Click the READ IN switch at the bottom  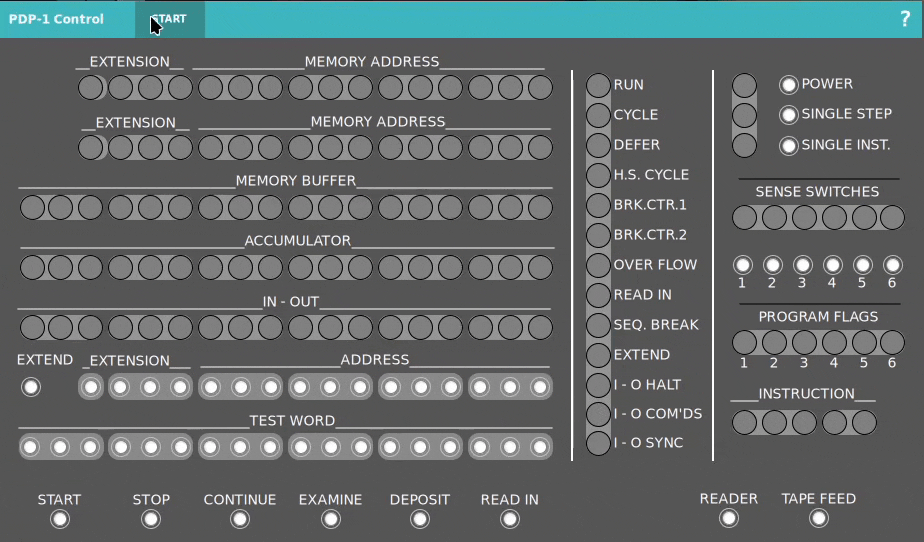pyautogui.click(x=510, y=519)
